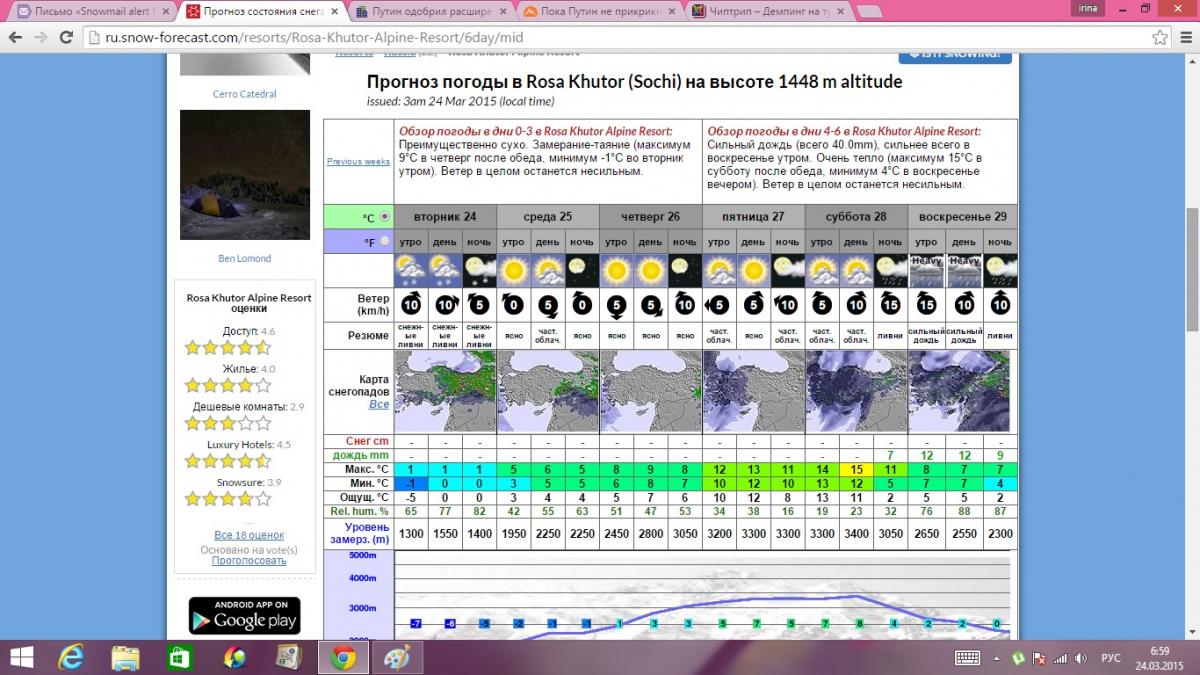Click the пятница 27 day header
The width and height of the screenshot is (1200, 675).
tap(753, 217)
